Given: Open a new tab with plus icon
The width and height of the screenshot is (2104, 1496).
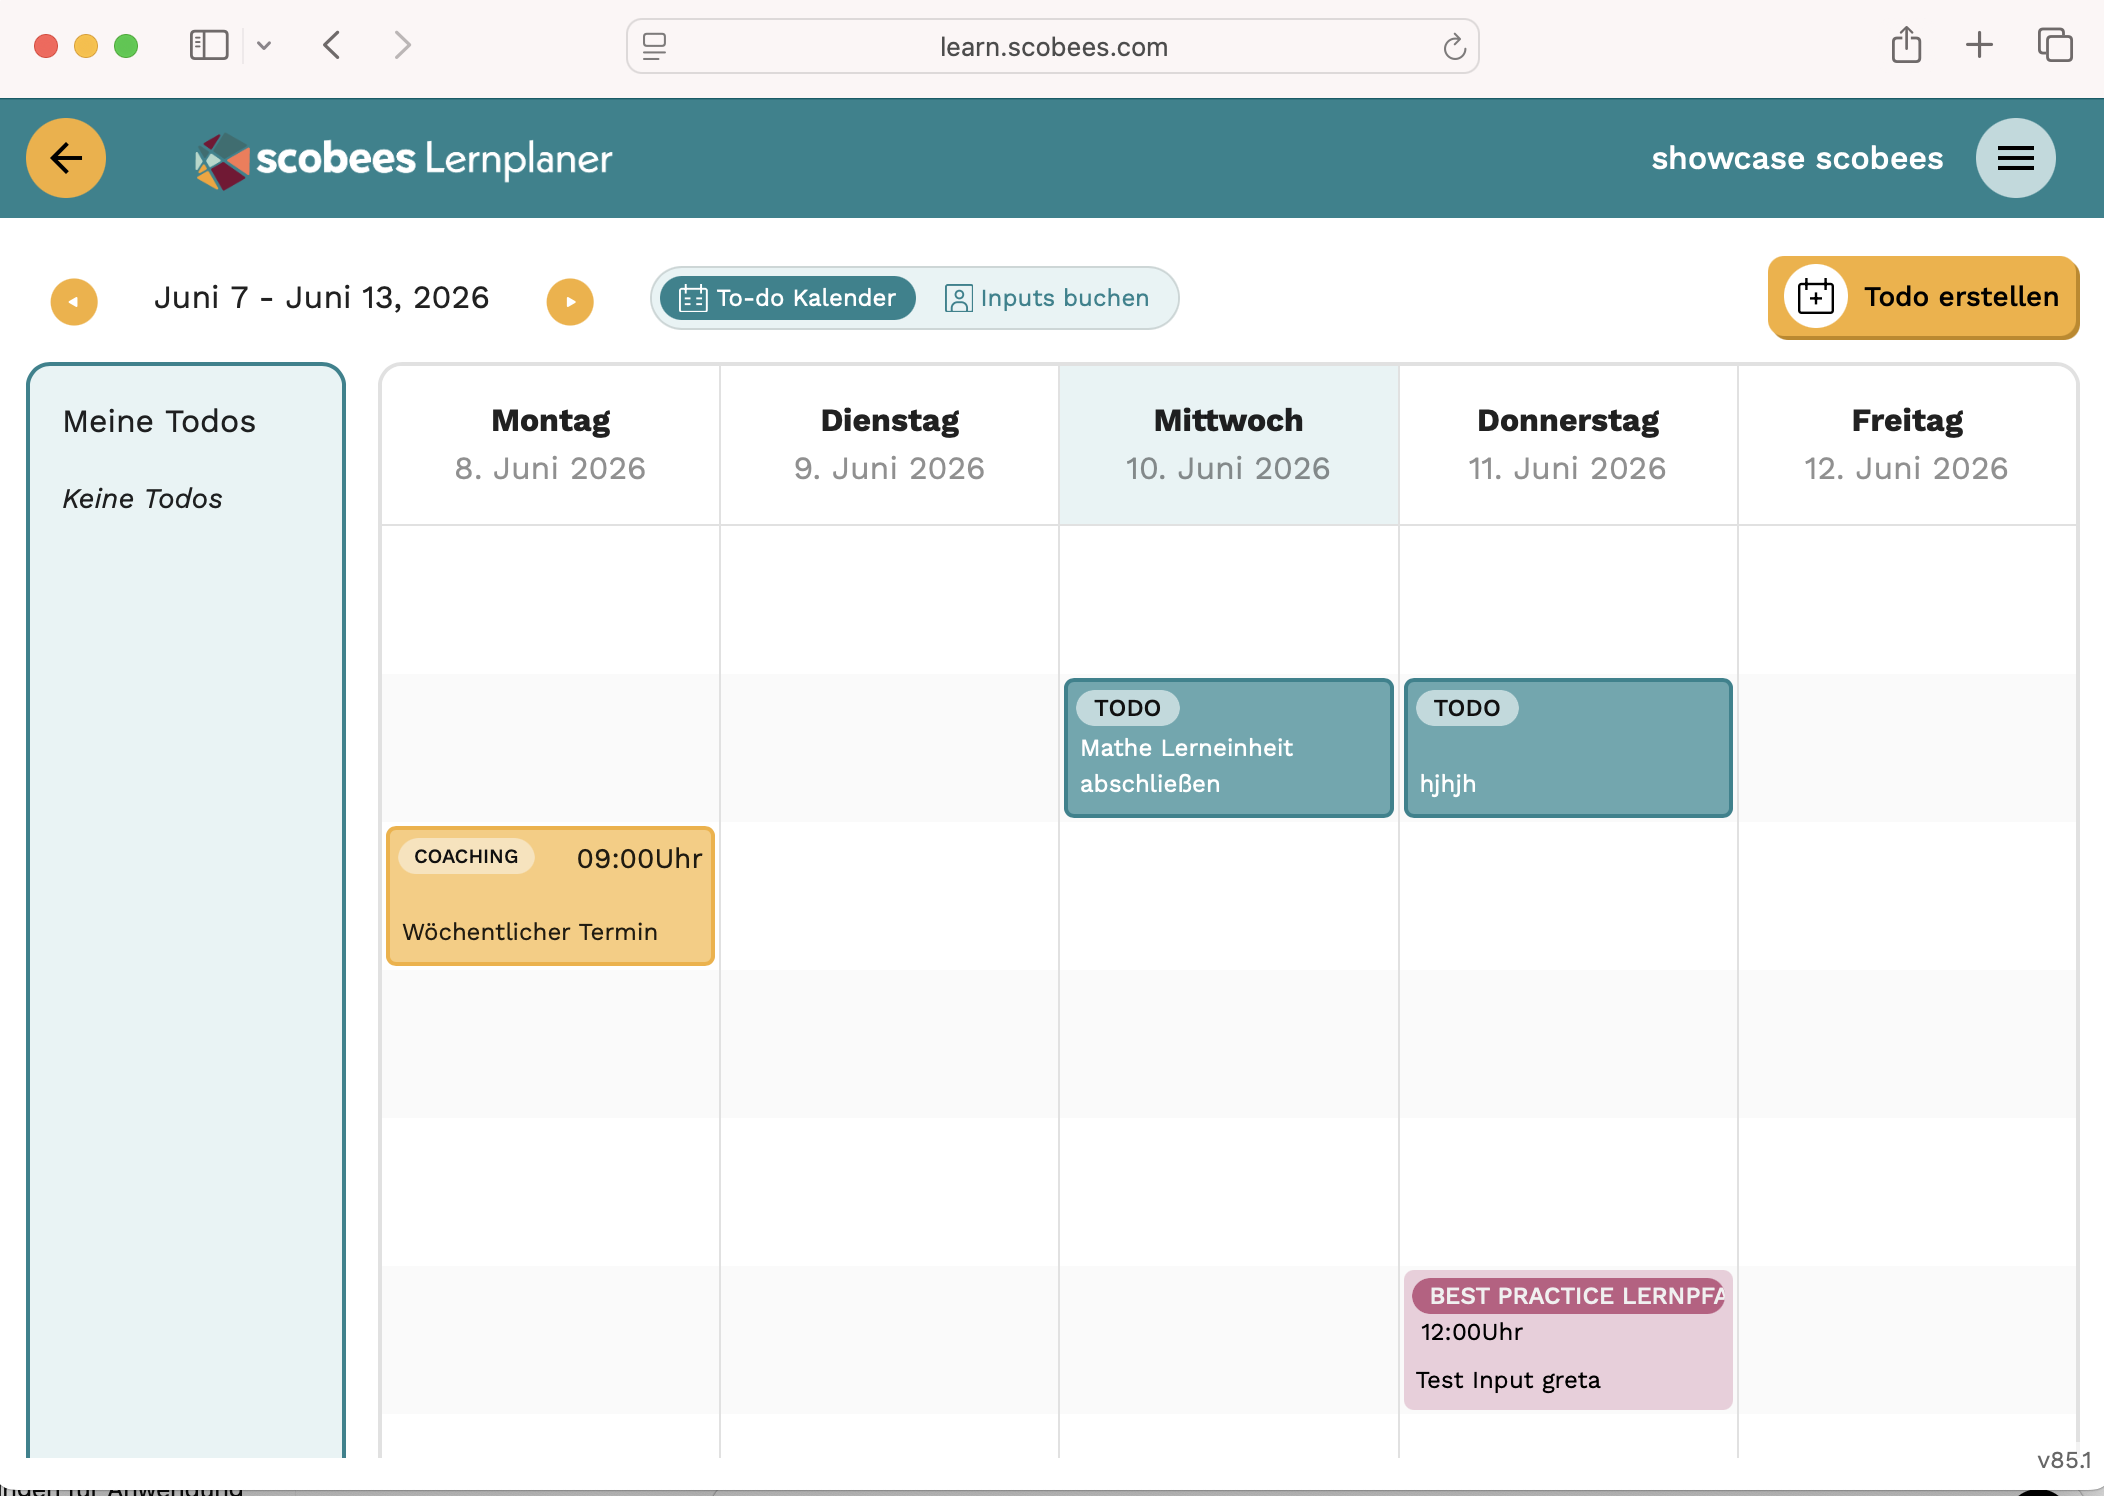Looking at the screenshot, I should tap(1979, 45).
